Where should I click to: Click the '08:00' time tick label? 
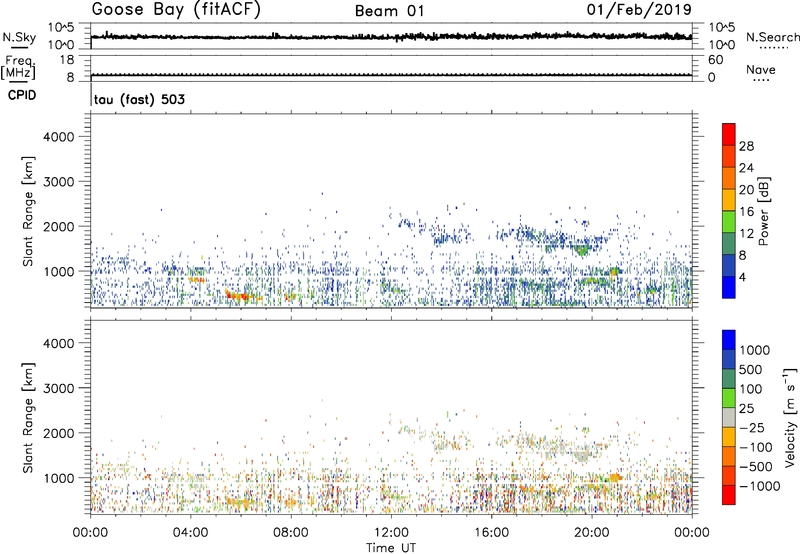point(290,533)
